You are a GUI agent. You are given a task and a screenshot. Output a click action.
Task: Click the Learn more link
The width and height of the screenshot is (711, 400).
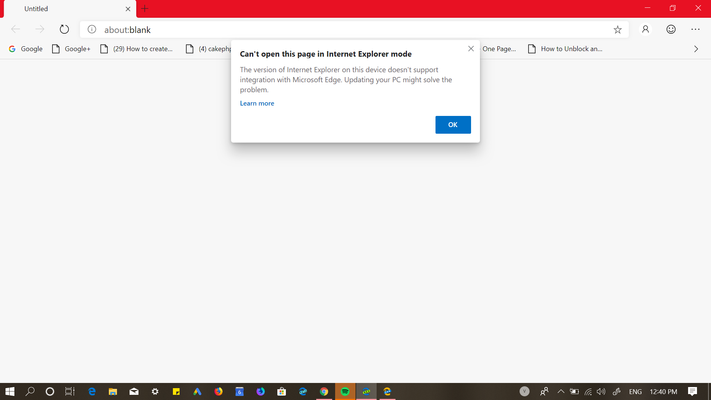pyautogui.click(x=257, y=103)
